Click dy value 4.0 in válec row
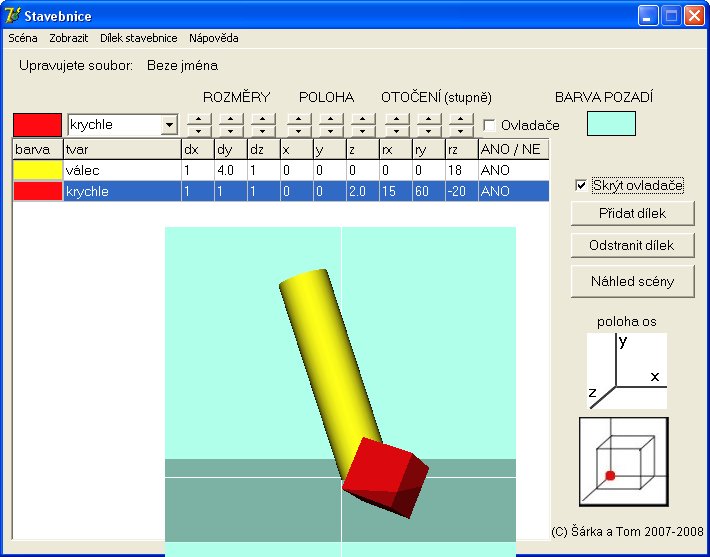Image resolution: width=710 pixels, height=557 pixels. pyautogui.click(x=230, y=170)
